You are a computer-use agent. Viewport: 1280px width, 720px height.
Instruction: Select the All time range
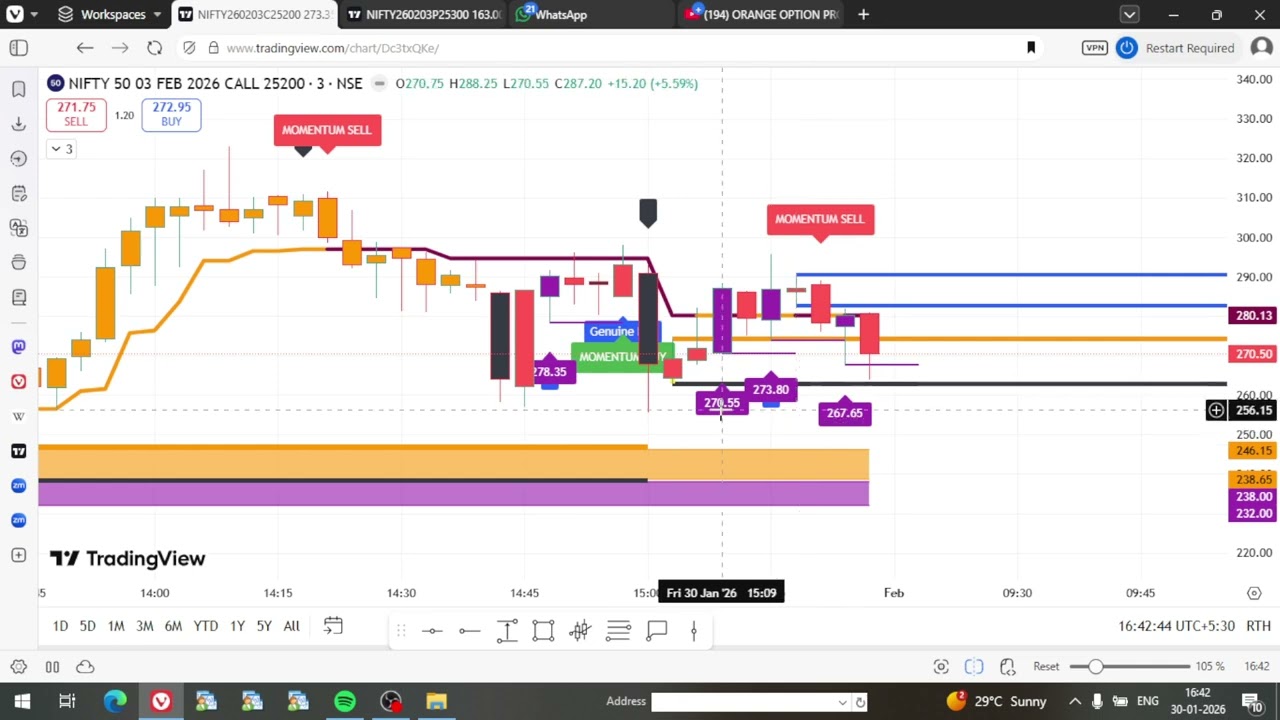tap(291, 626)
